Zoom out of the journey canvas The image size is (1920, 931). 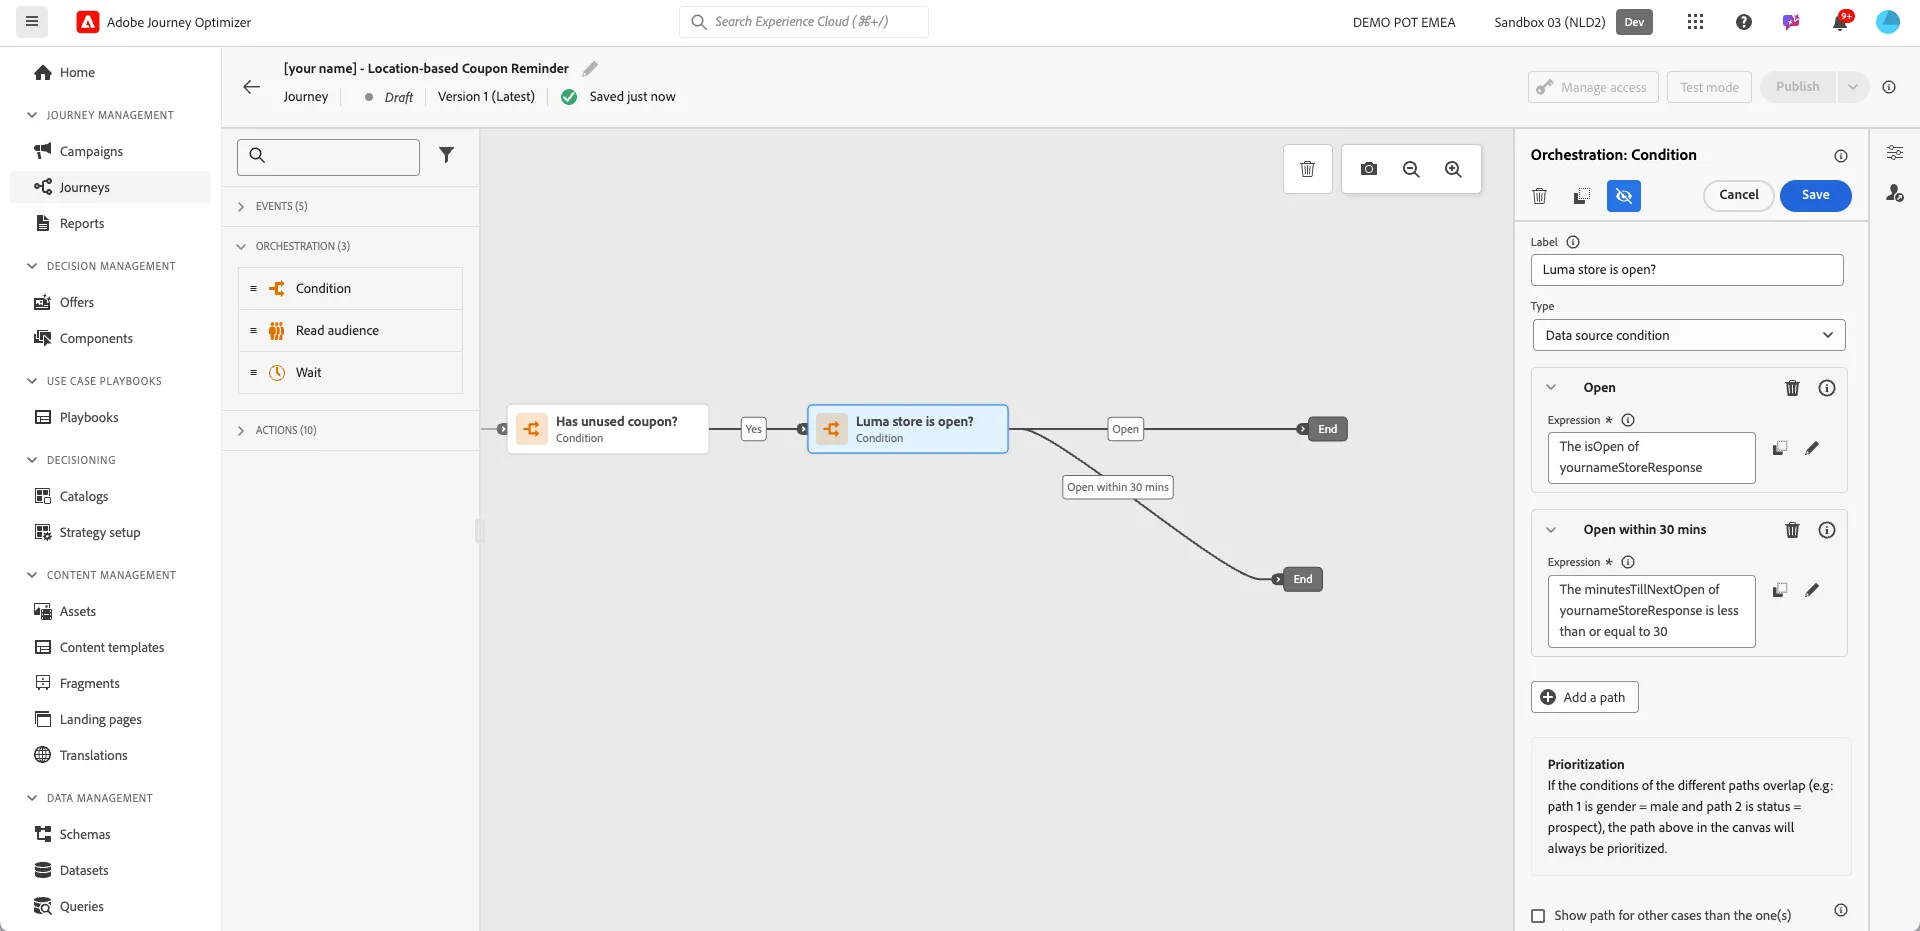1411,169
